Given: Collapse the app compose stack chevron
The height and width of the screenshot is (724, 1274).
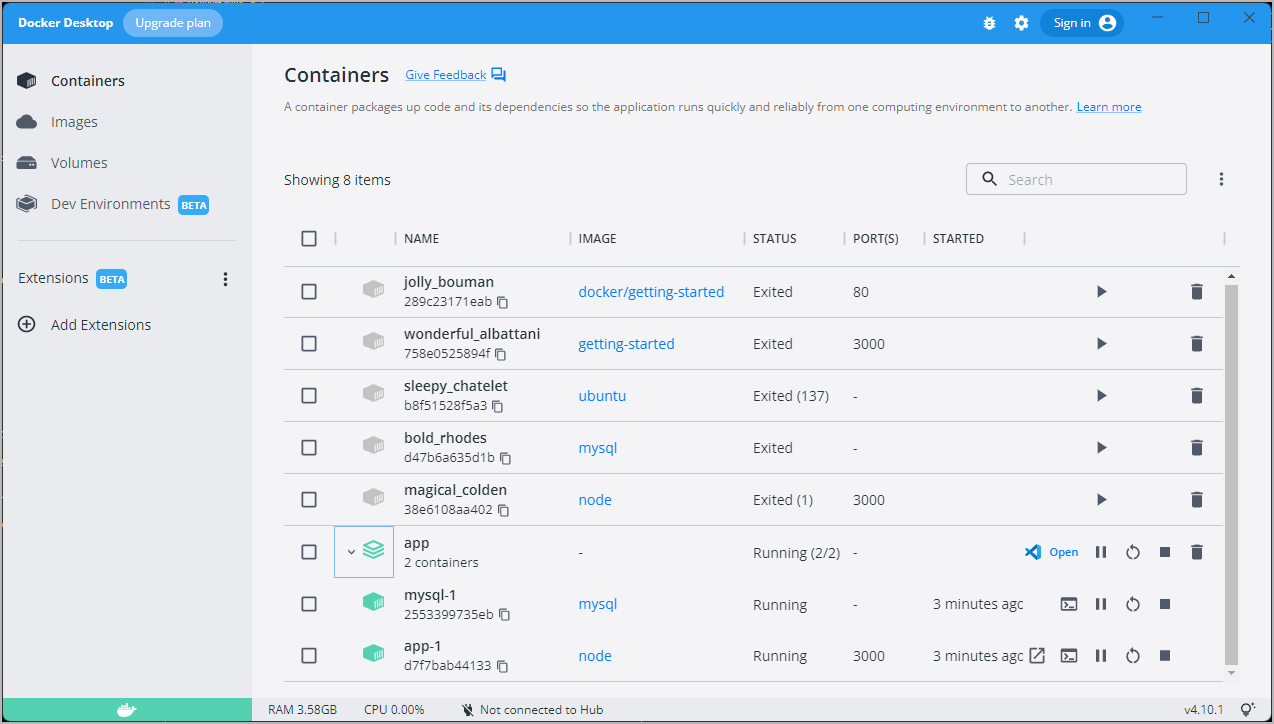Looking at the screenshot, I should [351, 552].
